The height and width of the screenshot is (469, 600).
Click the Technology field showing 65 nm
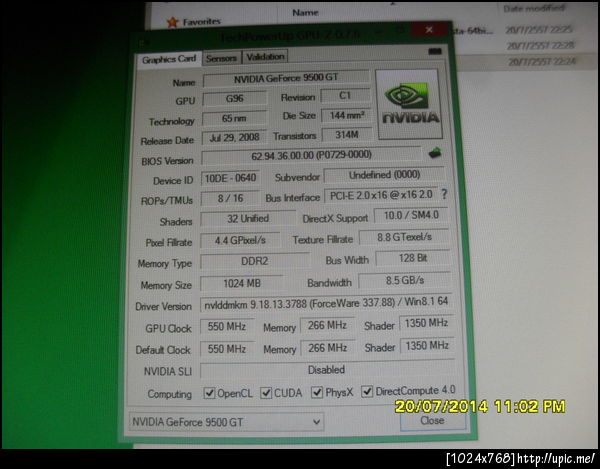tap(234, 119)
